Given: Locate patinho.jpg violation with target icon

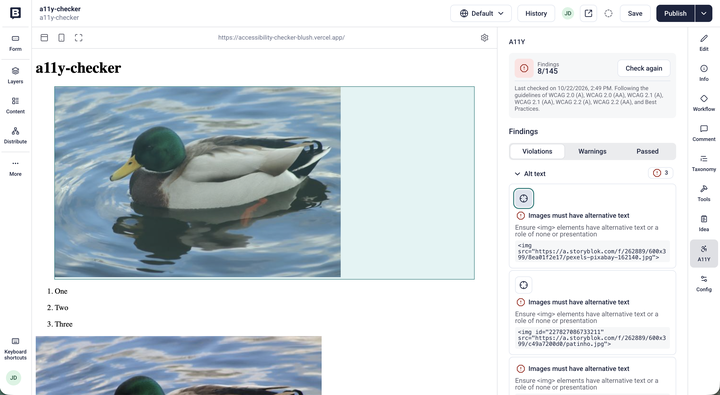Looking at the screenshot, I should click(x=523, y=285).
